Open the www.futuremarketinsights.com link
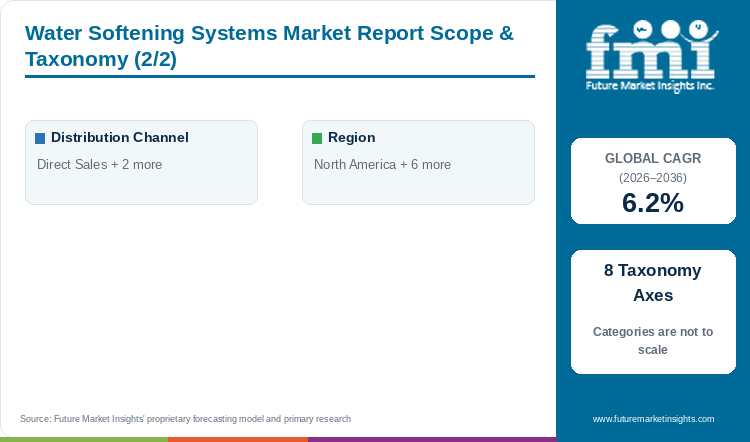 [653, 419]
